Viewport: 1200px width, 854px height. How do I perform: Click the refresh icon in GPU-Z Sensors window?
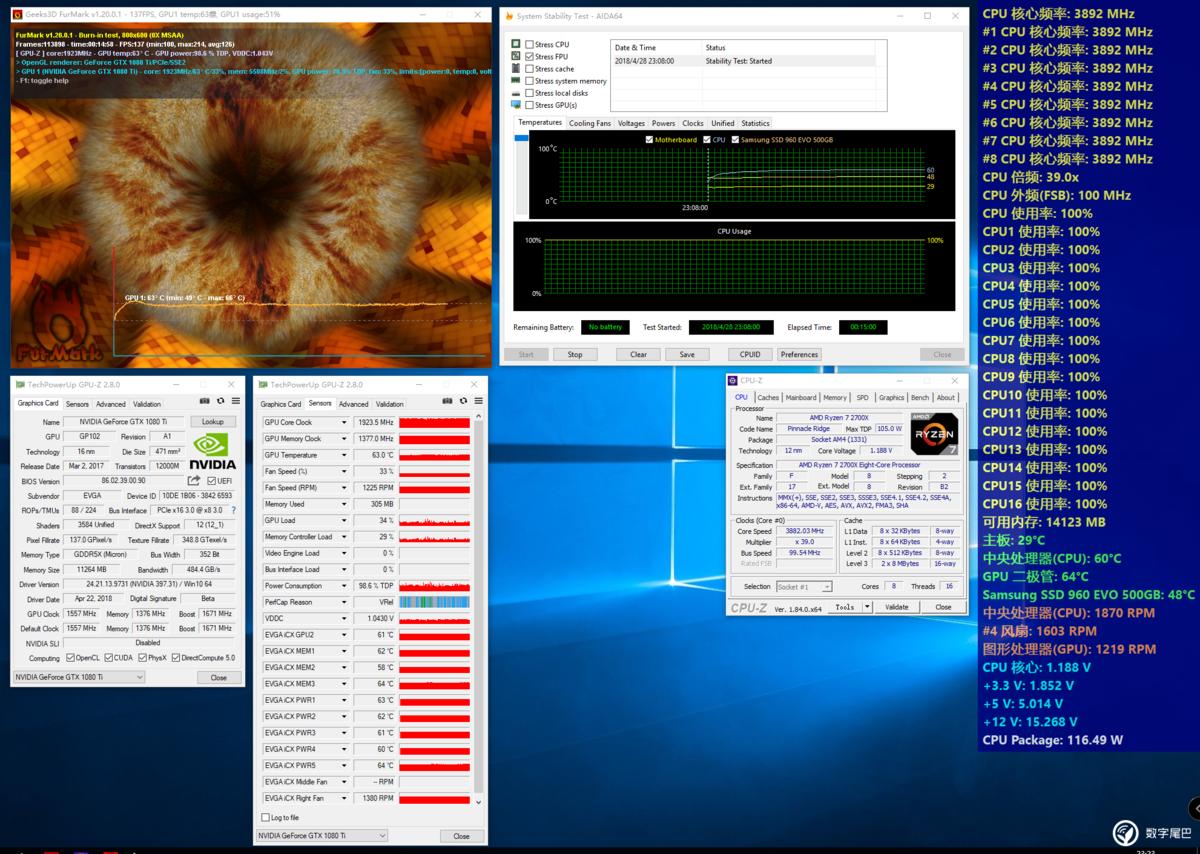(463, 402)
